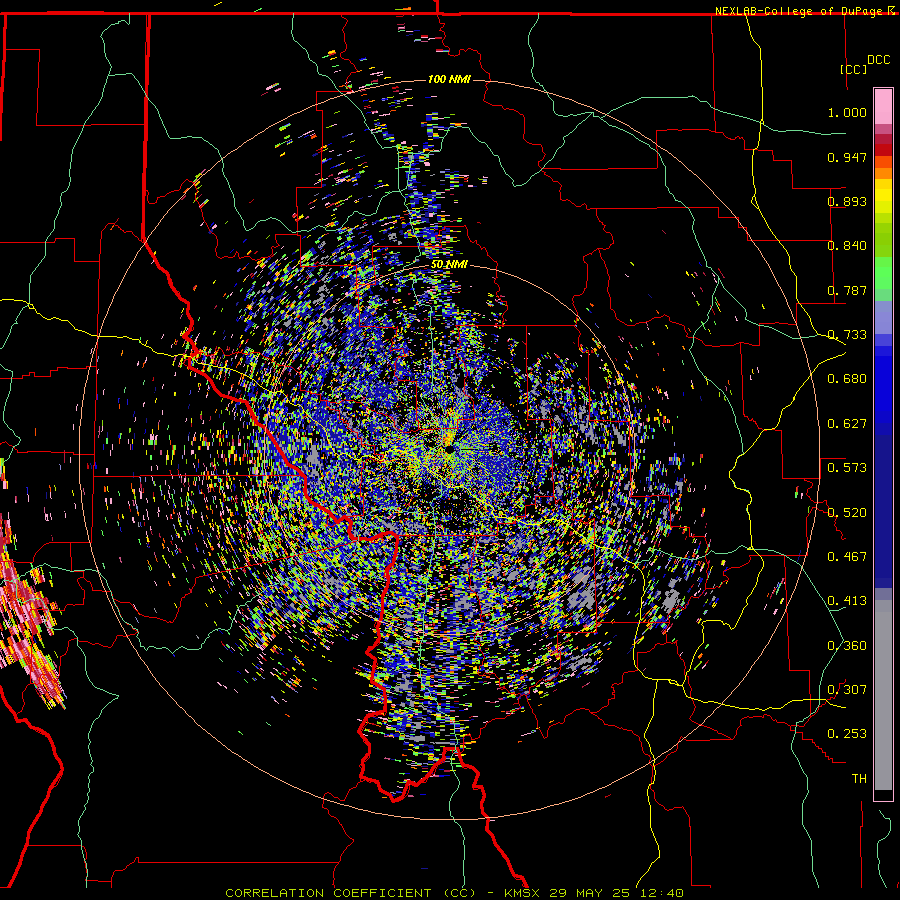Viewport: 900px width, 900px height.
Task: Click the 12:40 timestamp
Action: click(x=660, y=893)
